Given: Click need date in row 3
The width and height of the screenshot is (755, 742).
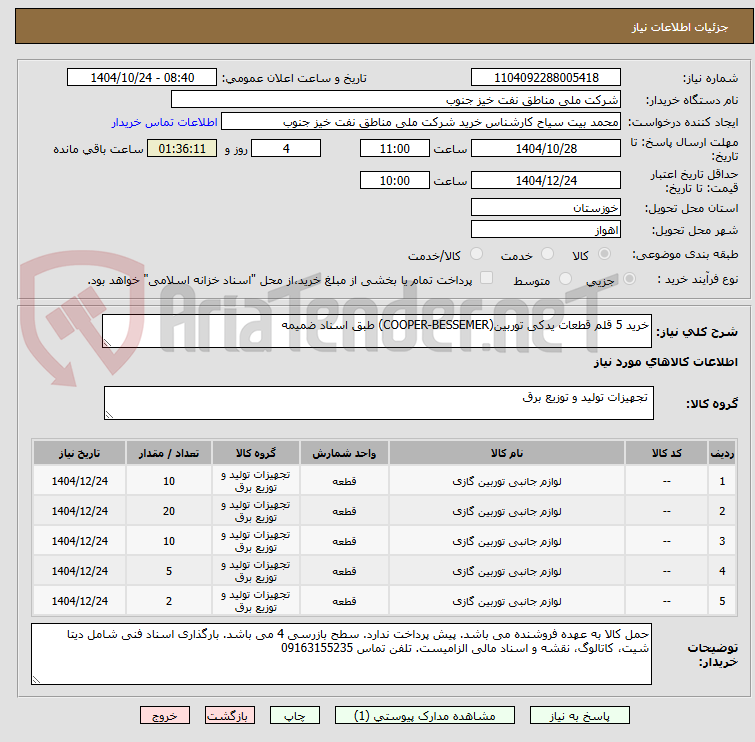Looking at the screenshot, I should click(79, 541).
